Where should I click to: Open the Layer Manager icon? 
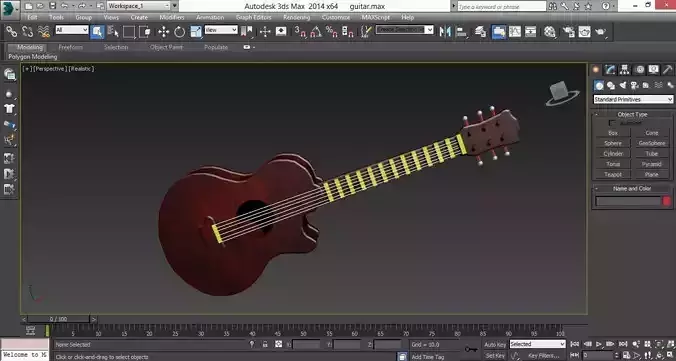point(481,31)
